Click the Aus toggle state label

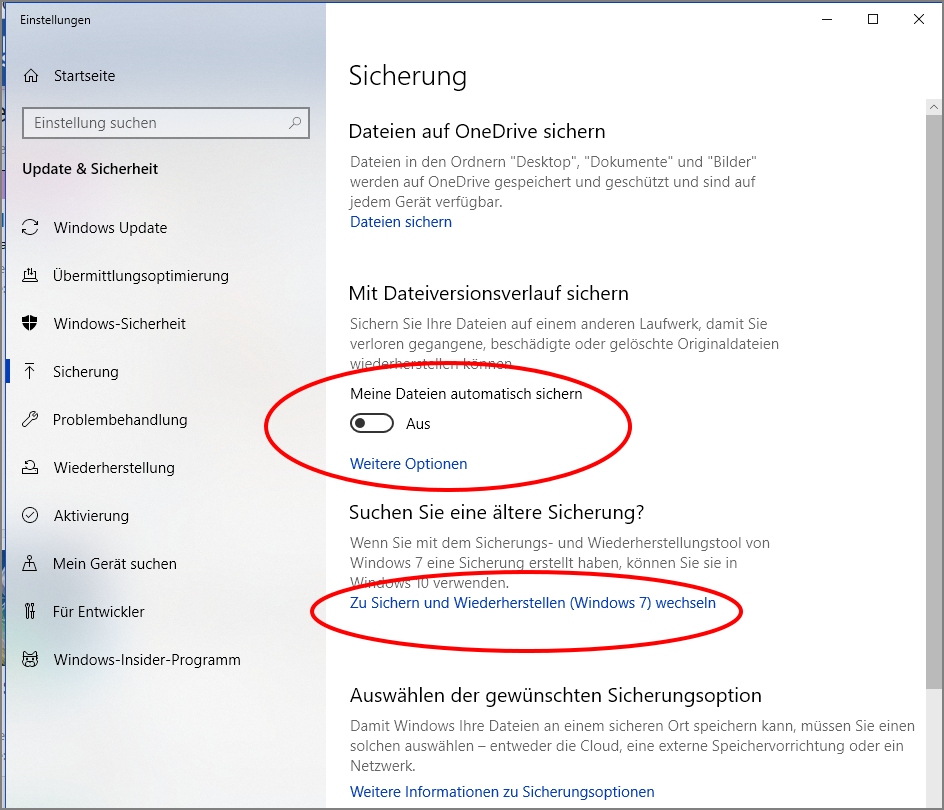pyautogui.click(x=418, y=424)
